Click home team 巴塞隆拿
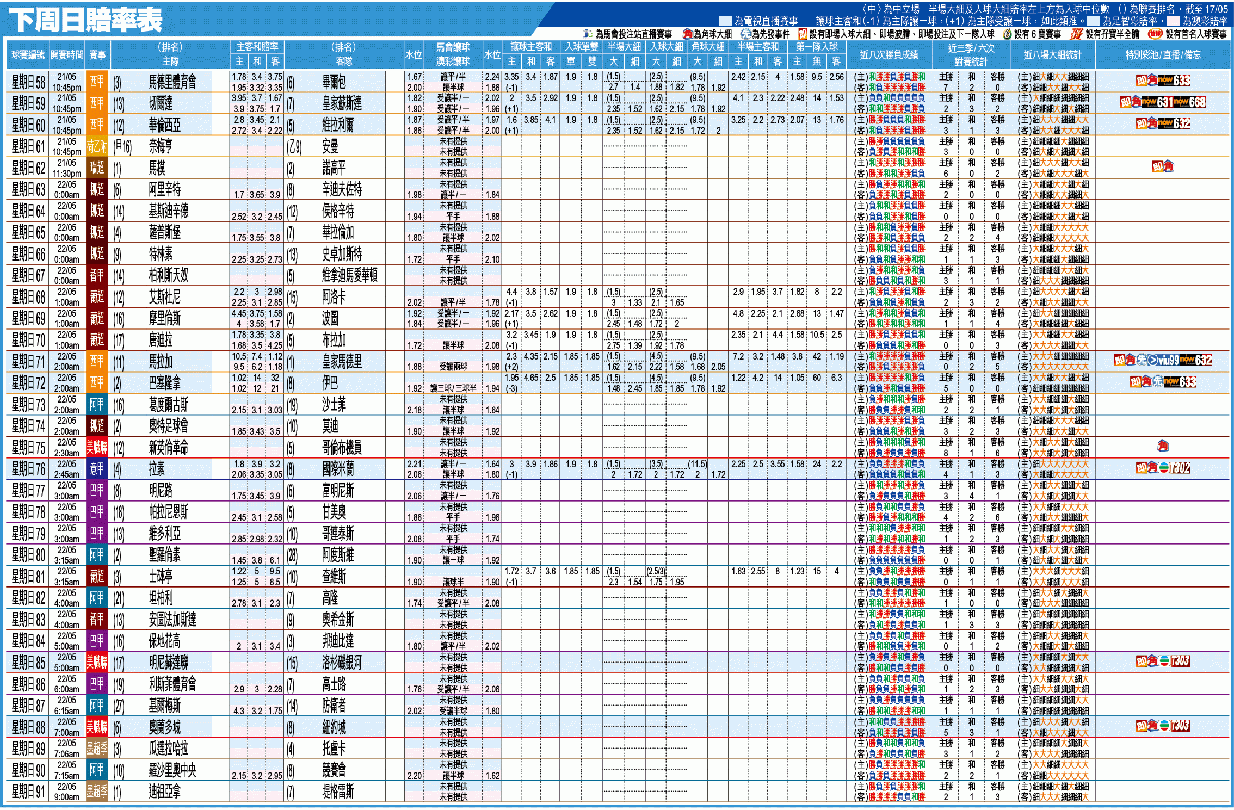 tap(167, 382)
